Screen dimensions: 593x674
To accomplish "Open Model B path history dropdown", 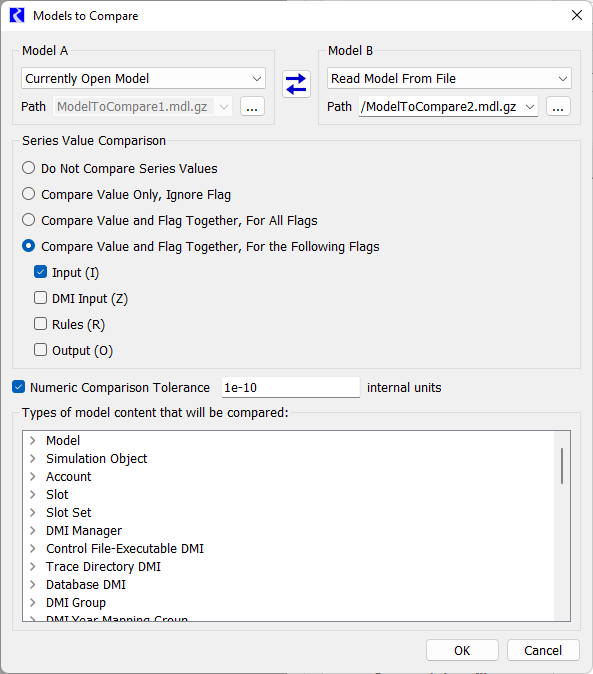I will [530, 107].
